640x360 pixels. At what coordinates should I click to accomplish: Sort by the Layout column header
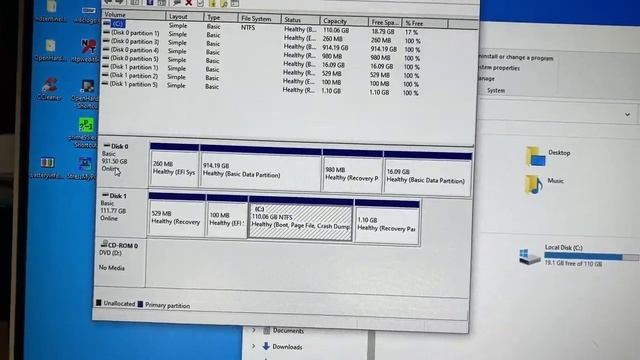184,16
